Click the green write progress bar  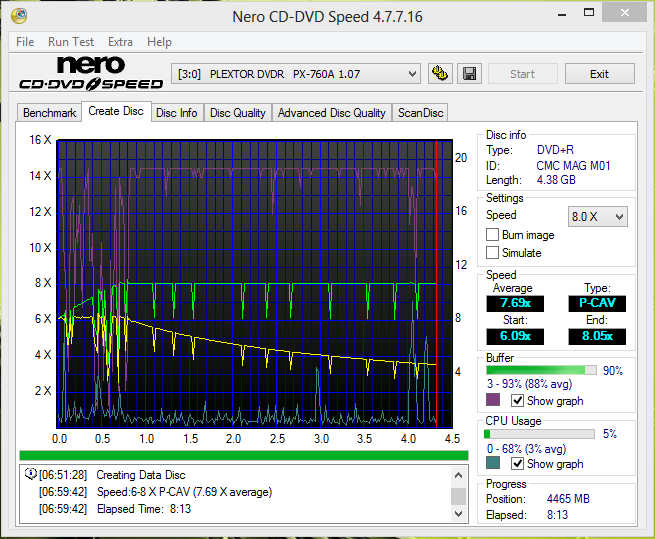point(244,455)
